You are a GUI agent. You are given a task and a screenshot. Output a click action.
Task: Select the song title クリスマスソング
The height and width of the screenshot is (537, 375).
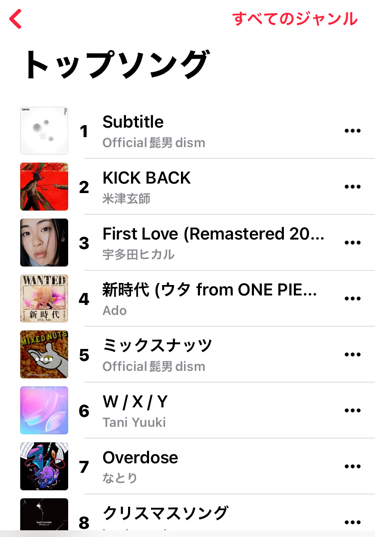(x=165, y=513)
